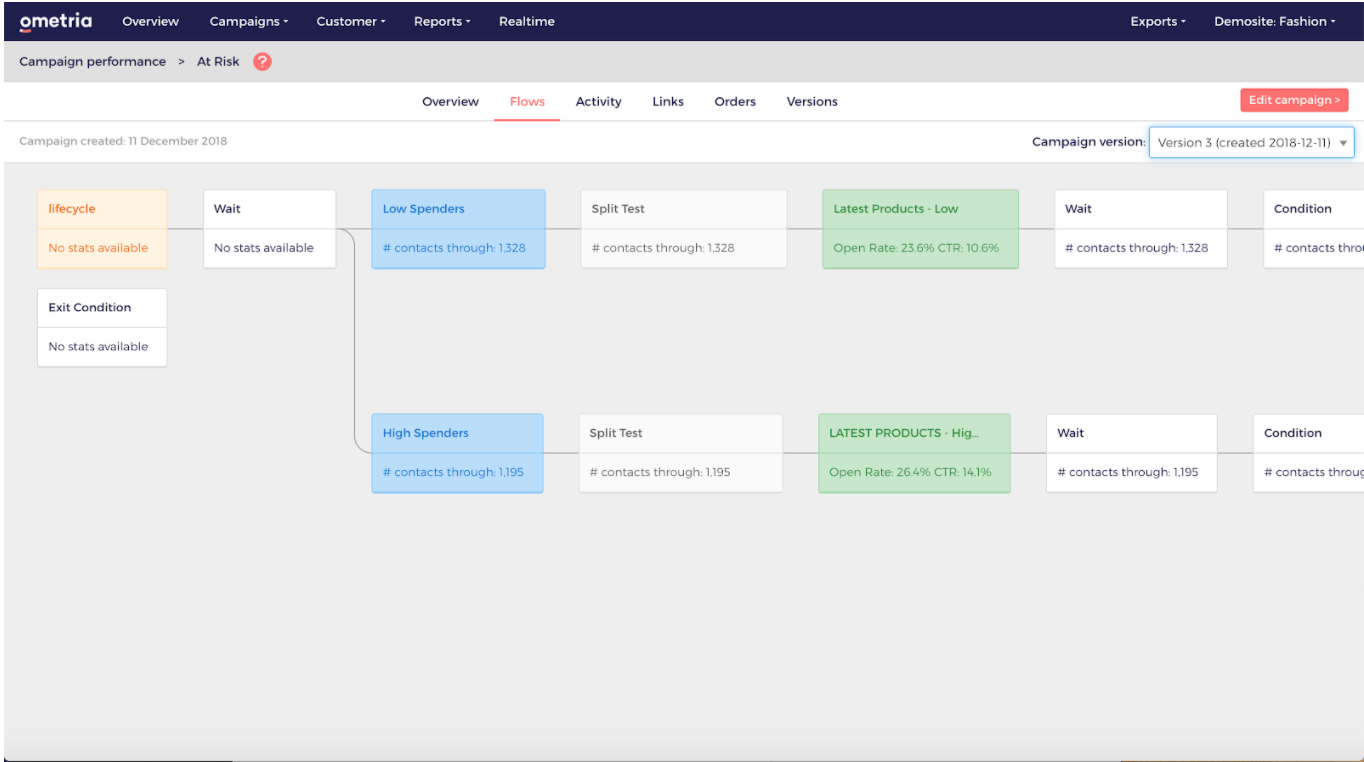Click 'Open Rate: 23.6% CTR: 10.6%' stats
Image resolution: width=1364 pixels, height=762 pixels.
pyautogui.click(x=916, y=248)
